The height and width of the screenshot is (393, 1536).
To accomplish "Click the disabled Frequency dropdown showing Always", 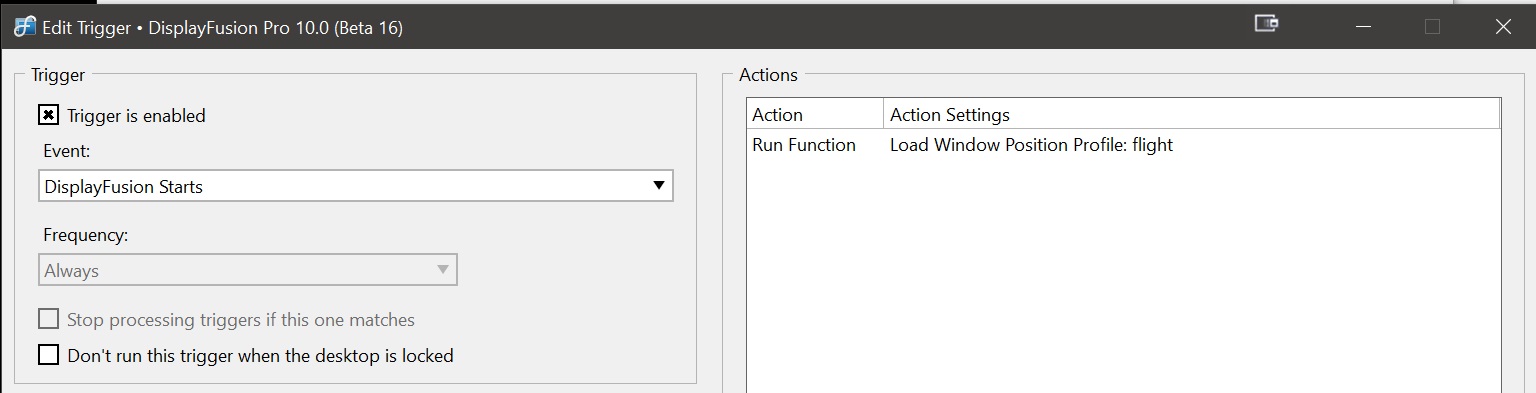I will (x=248, y=270).
